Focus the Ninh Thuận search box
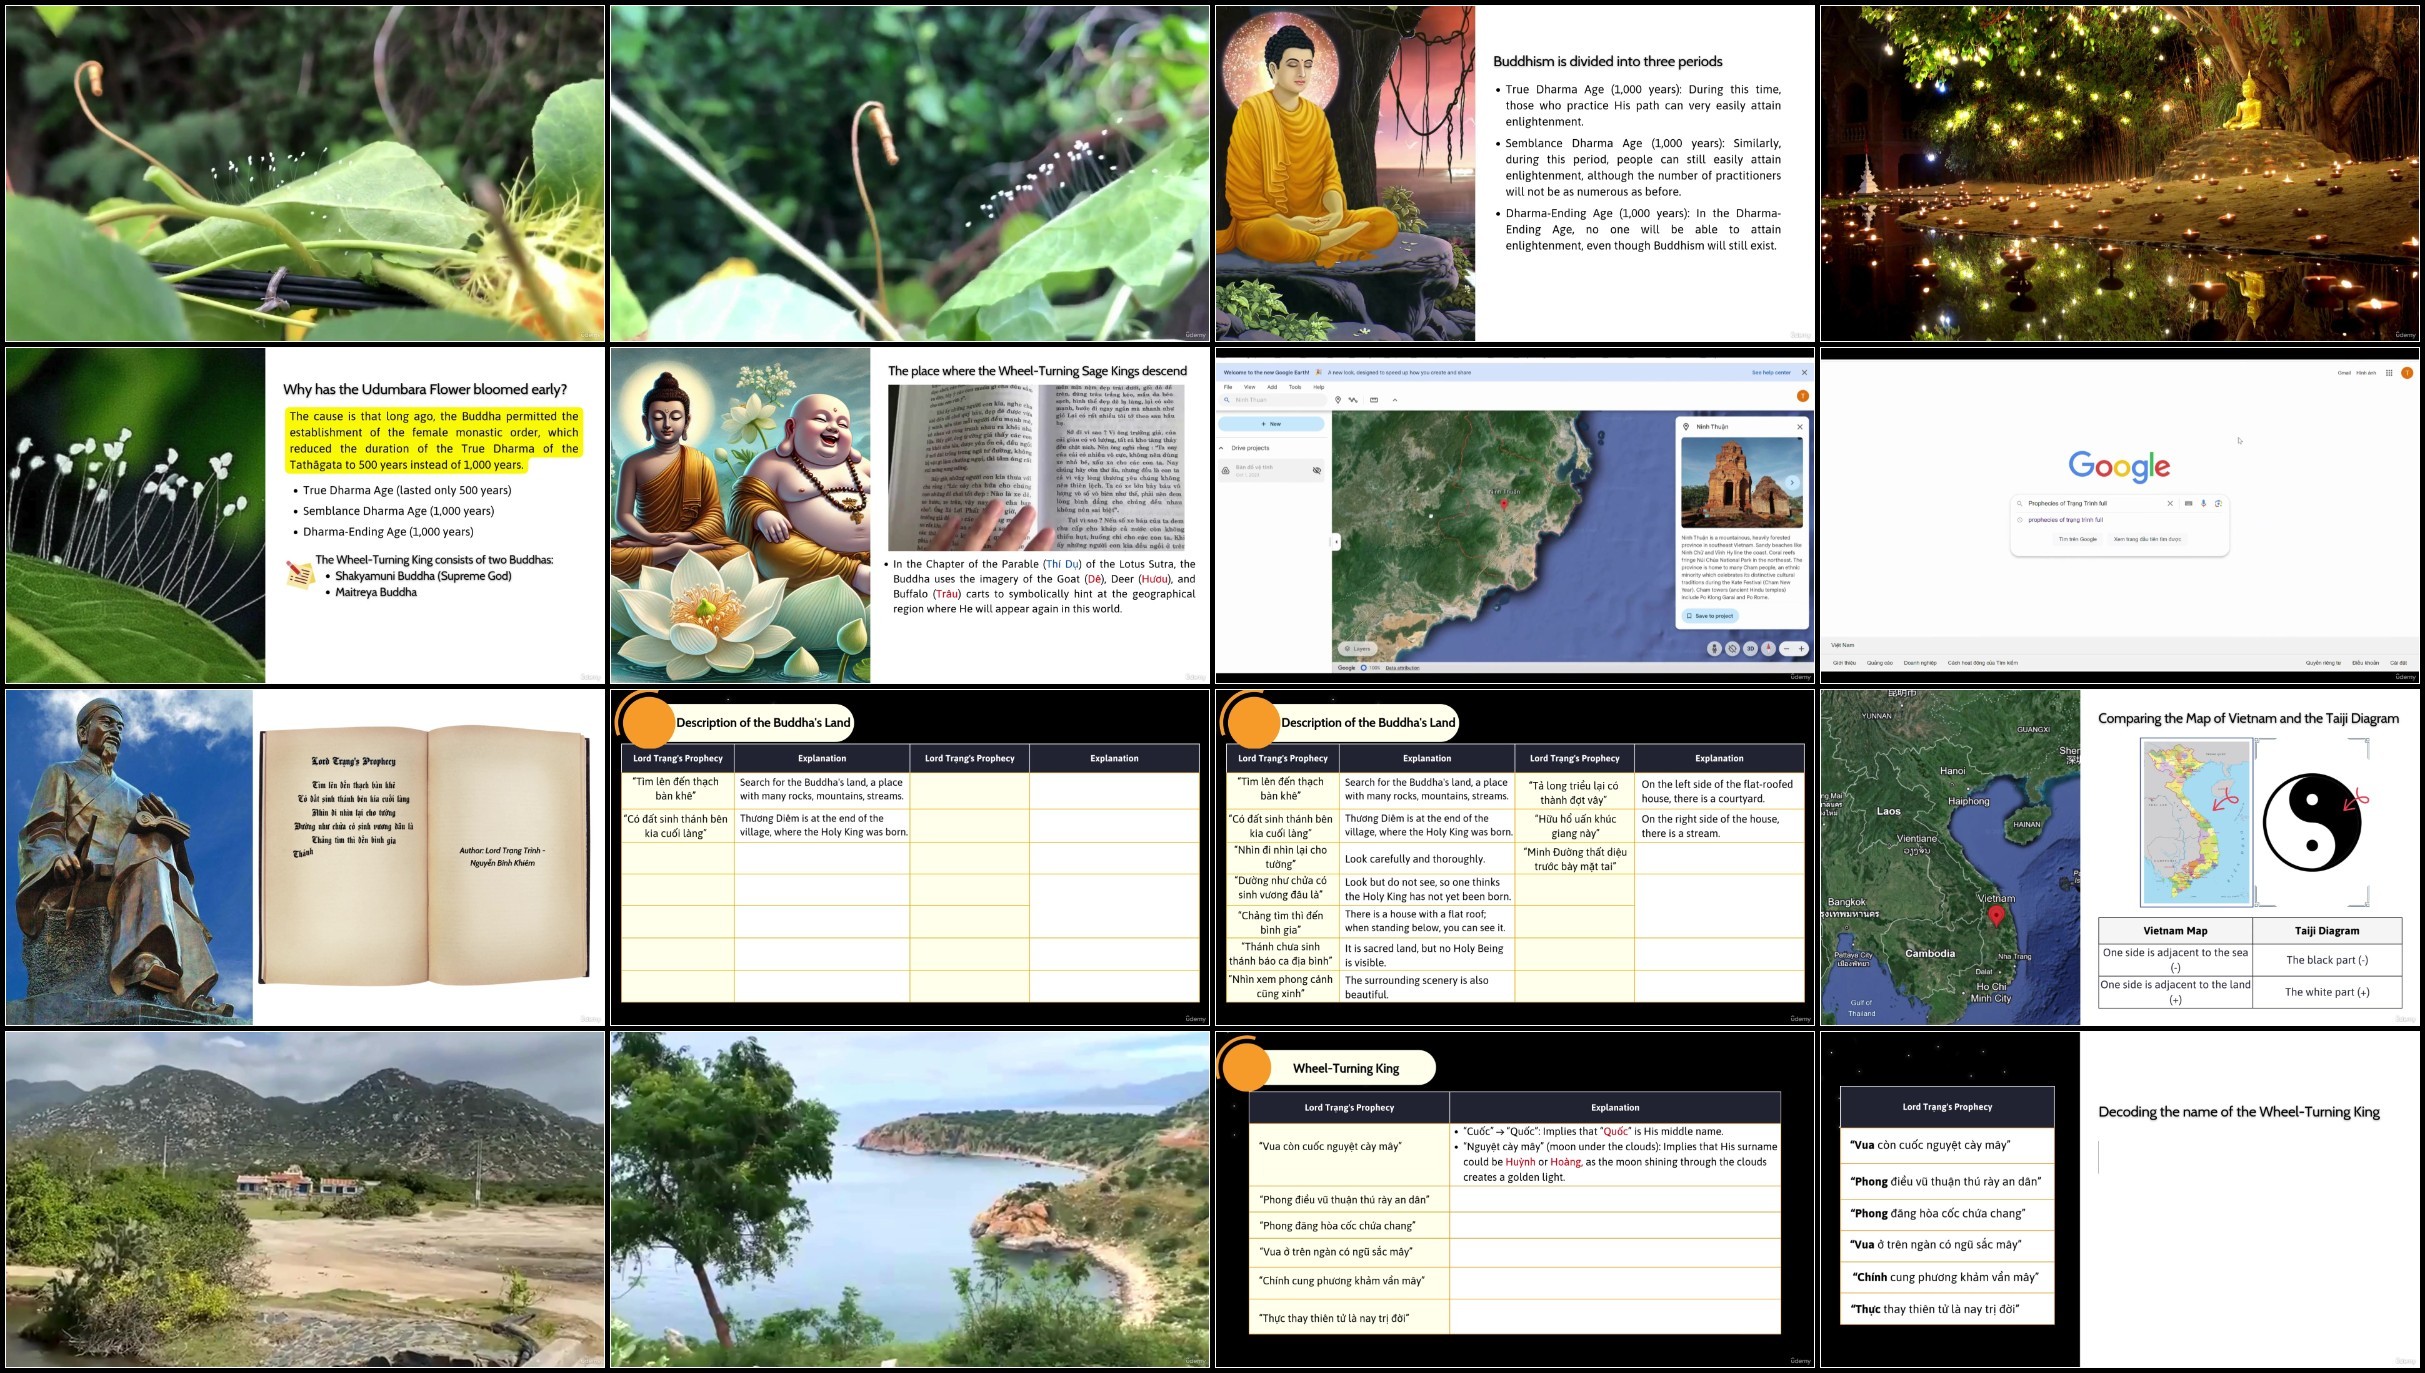 coord(1273,400)
